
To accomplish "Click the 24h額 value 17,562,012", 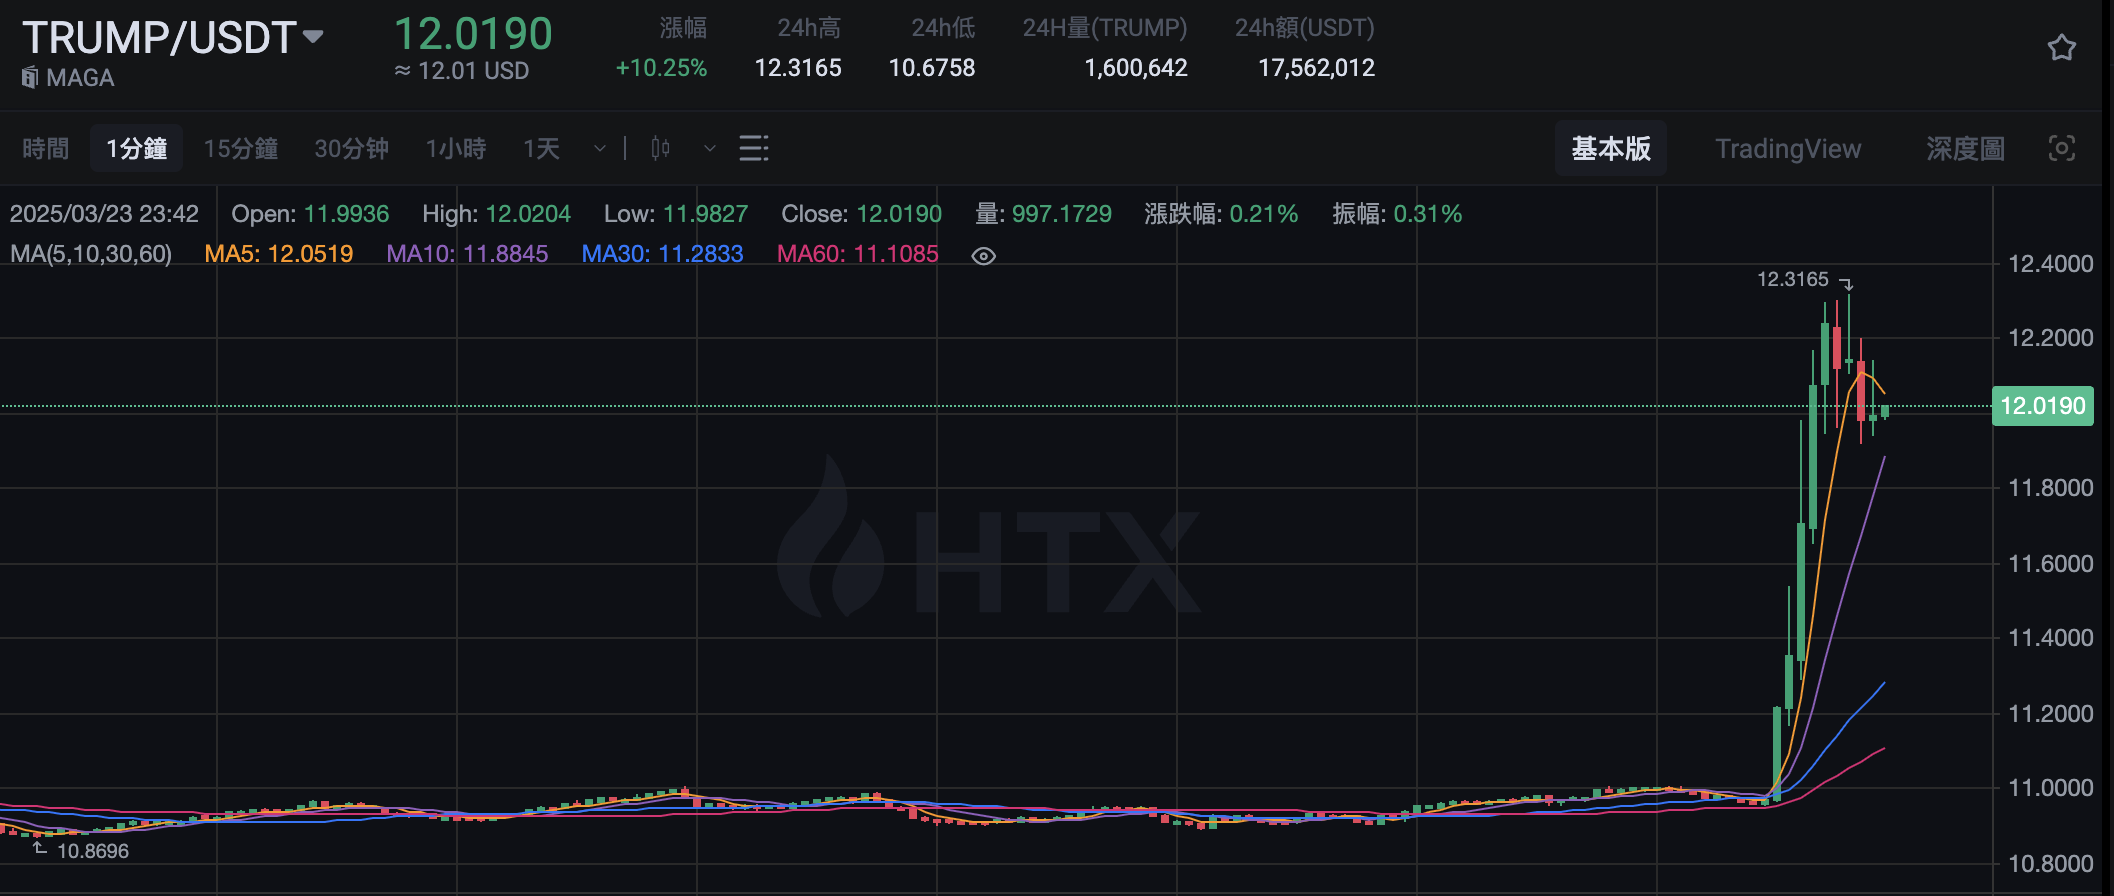I will pos(1316,68).
